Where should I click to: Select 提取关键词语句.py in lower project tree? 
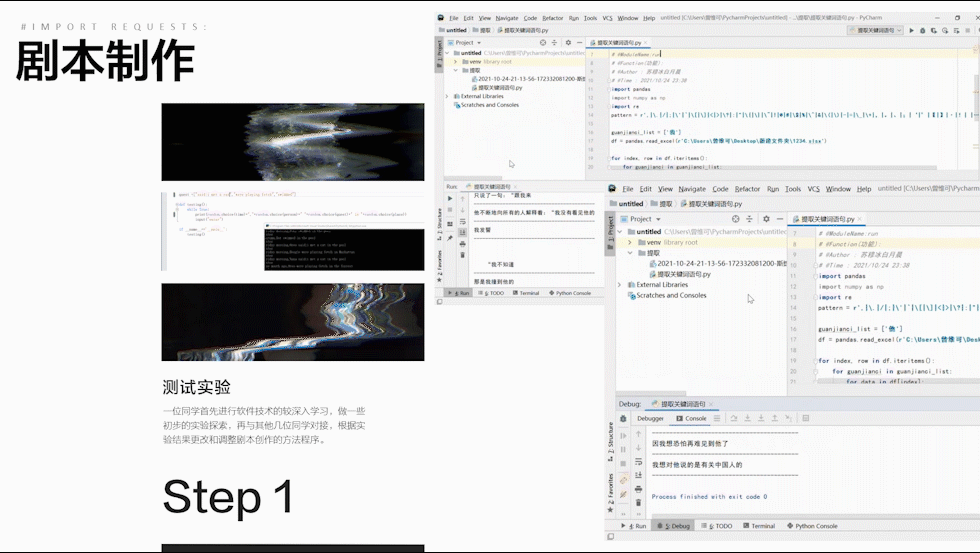[x=683, y=274]
